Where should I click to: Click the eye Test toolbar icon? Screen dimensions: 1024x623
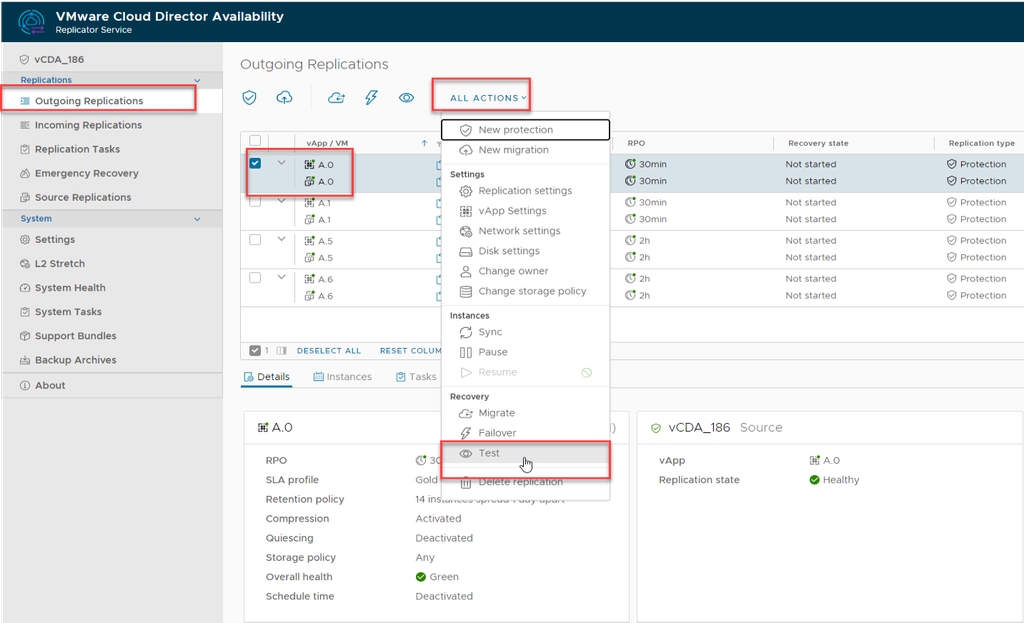click(406, 97)
